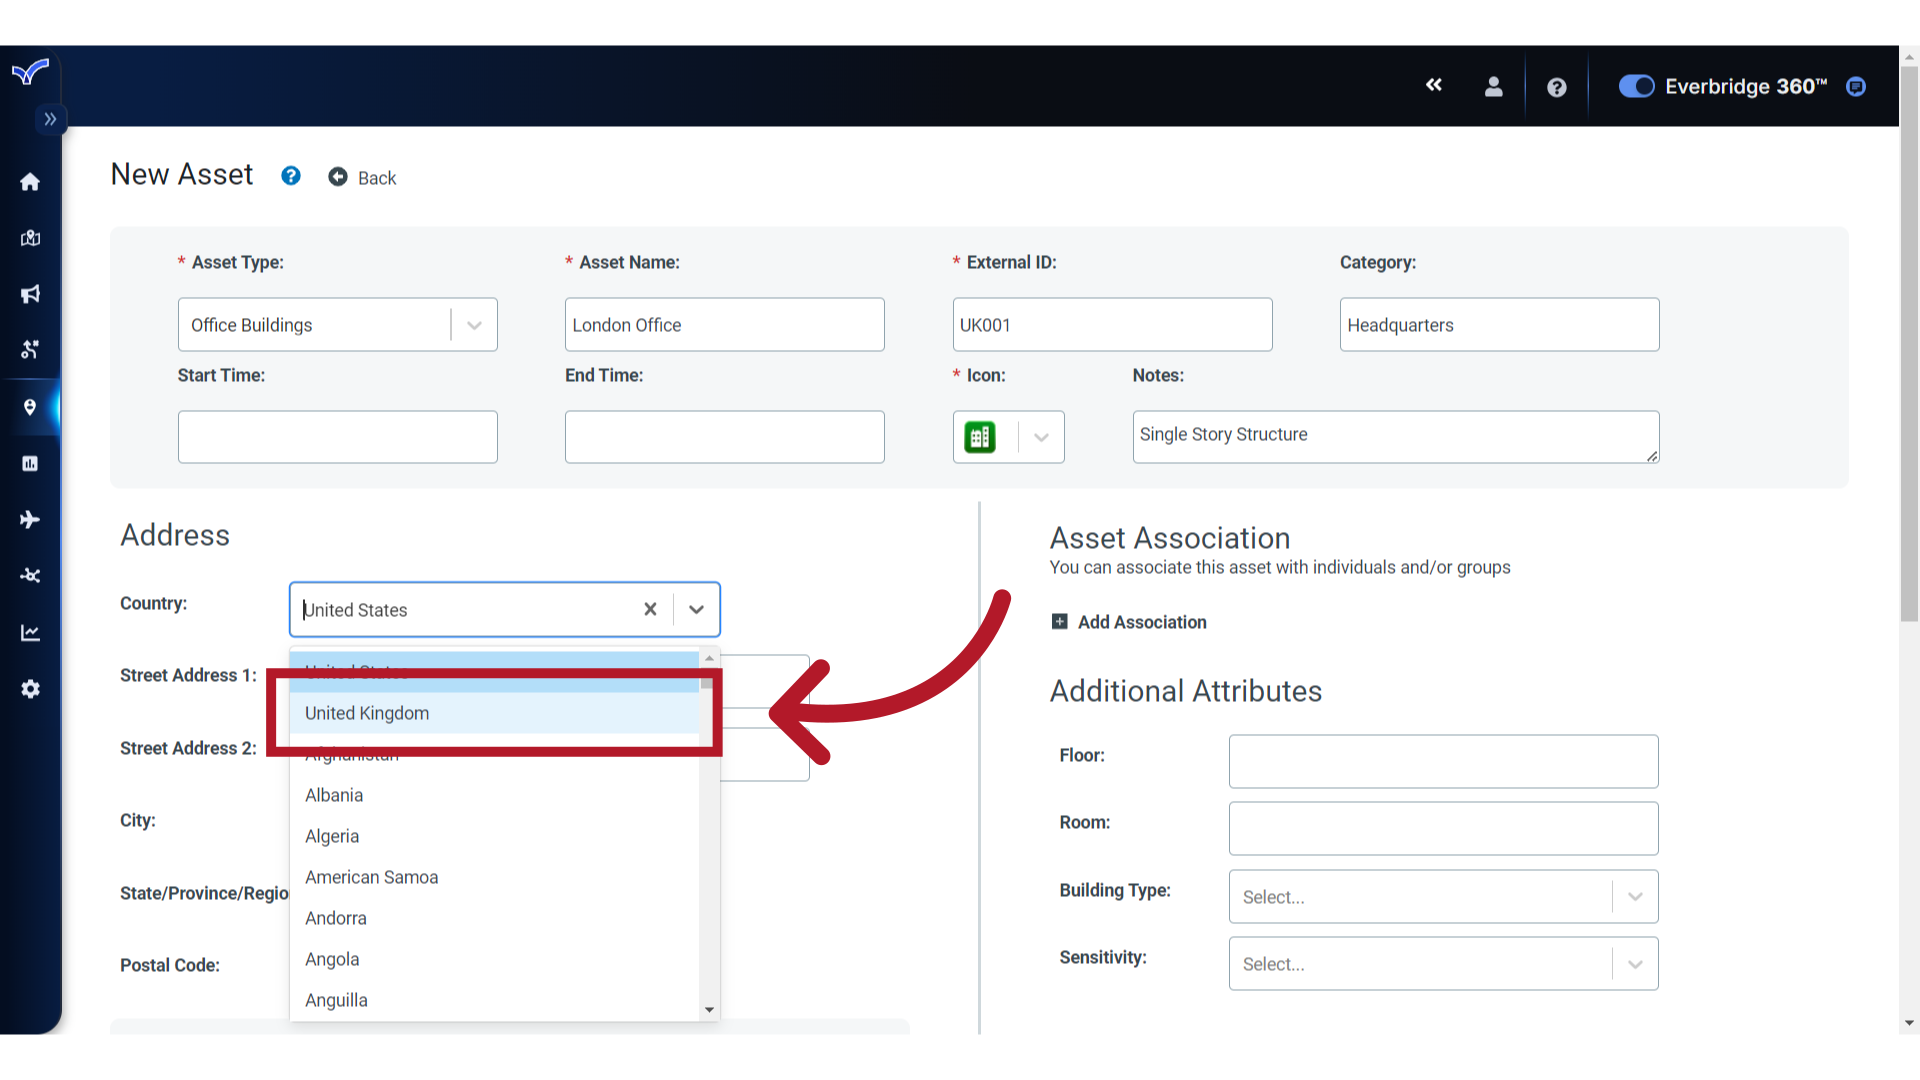This screenshot has height=1080, width=1920.
Task: Select Algeria from country list
Action: [x=495, y=836]
